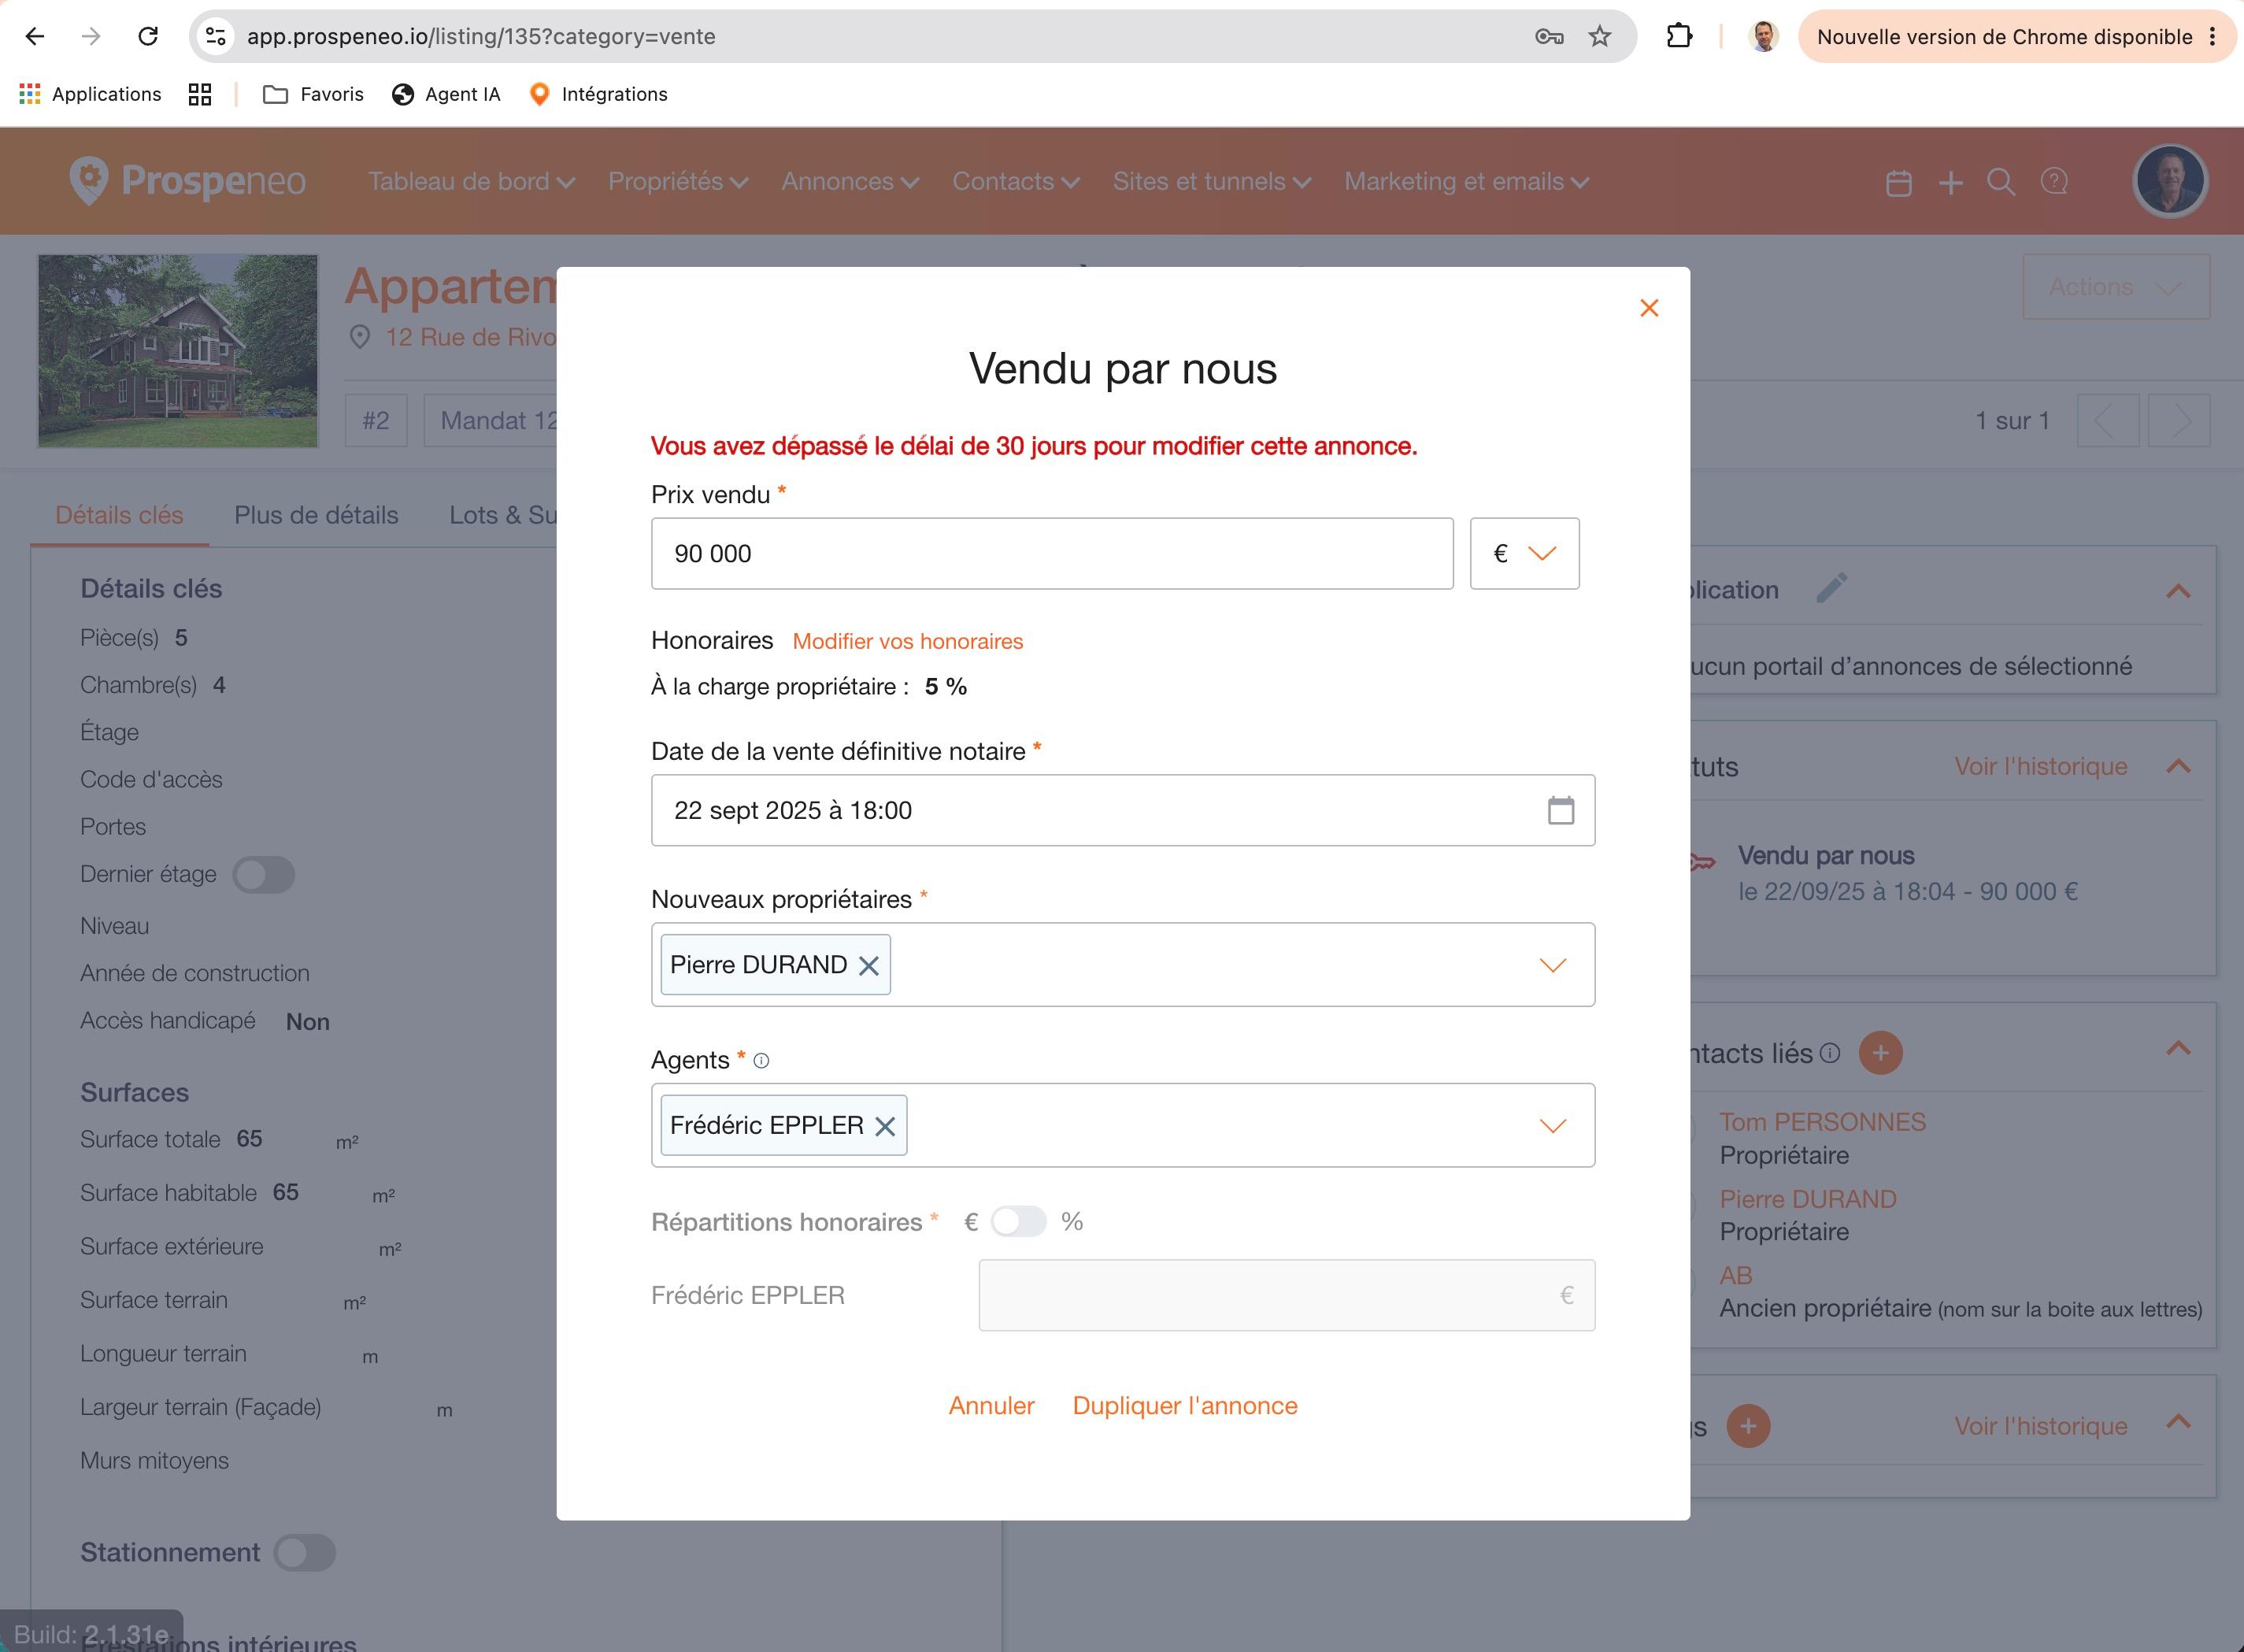Image resolution: width=2244 pixels, height=1652 pixels.
Task: Bookmark this page with the star
Action: [x=1600, y=37]
